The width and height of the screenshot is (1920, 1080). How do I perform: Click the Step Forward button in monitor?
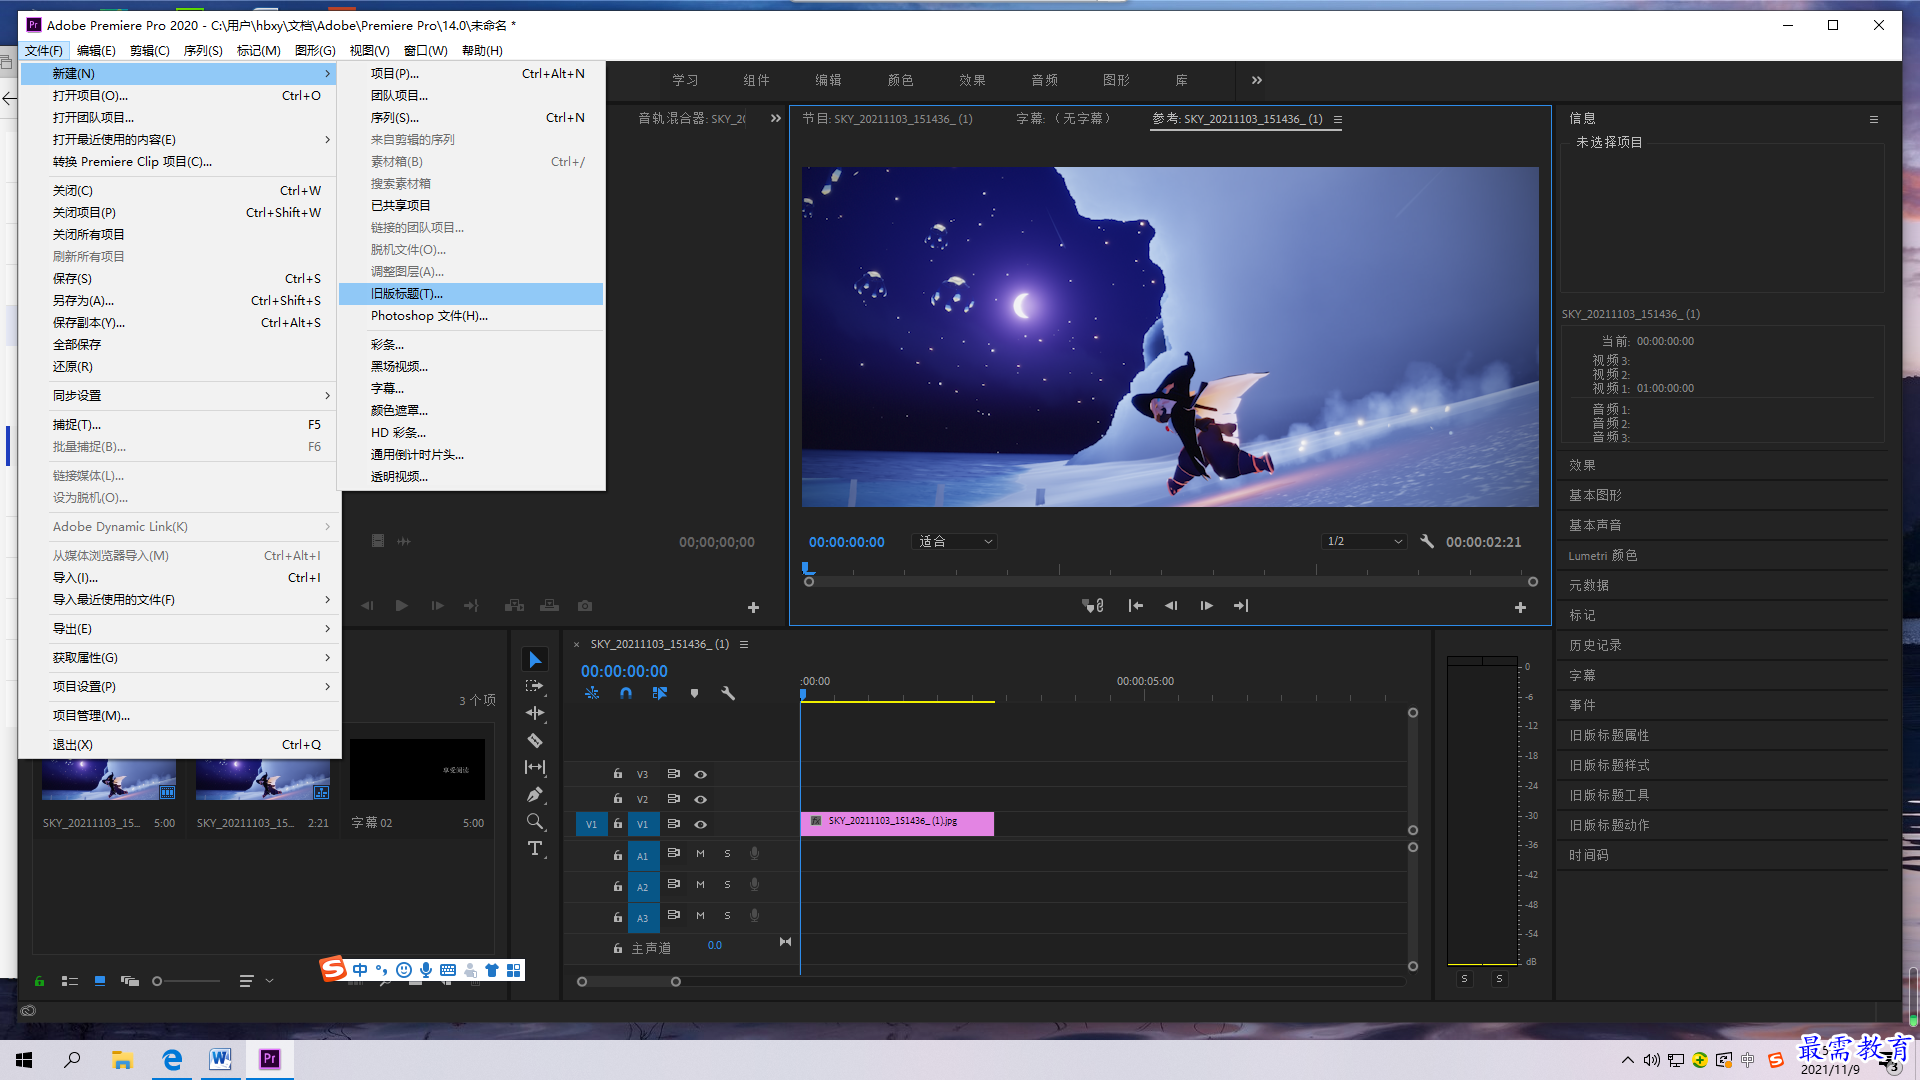pos(1206,606)
